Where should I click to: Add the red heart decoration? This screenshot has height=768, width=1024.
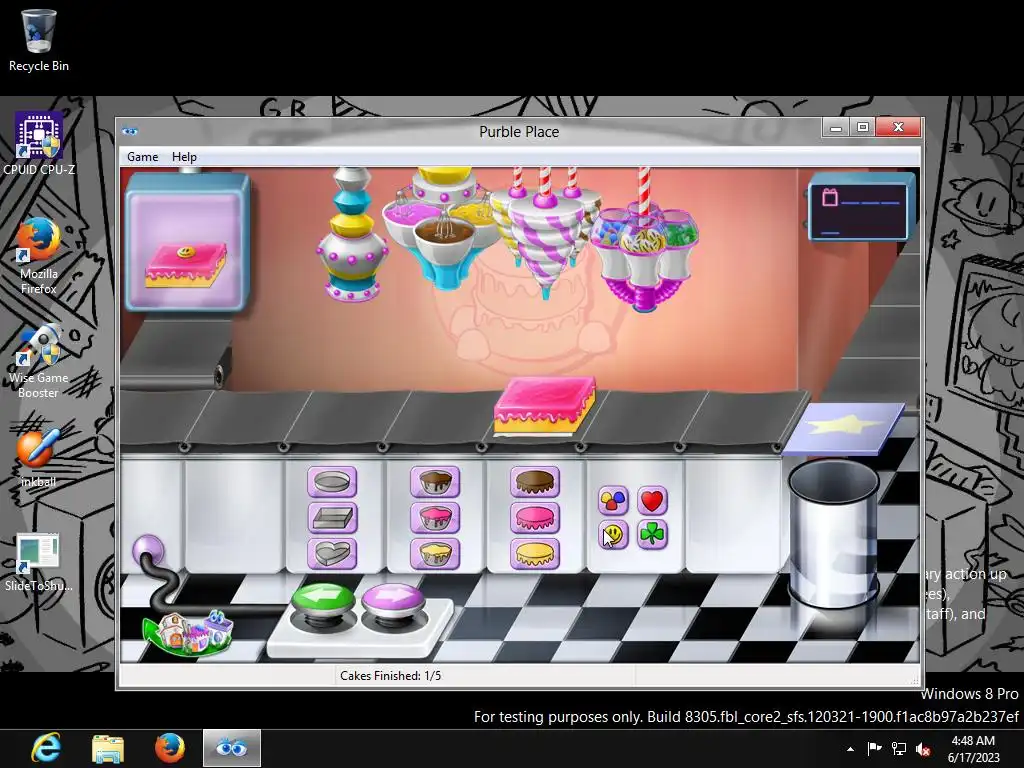[652, 500]
